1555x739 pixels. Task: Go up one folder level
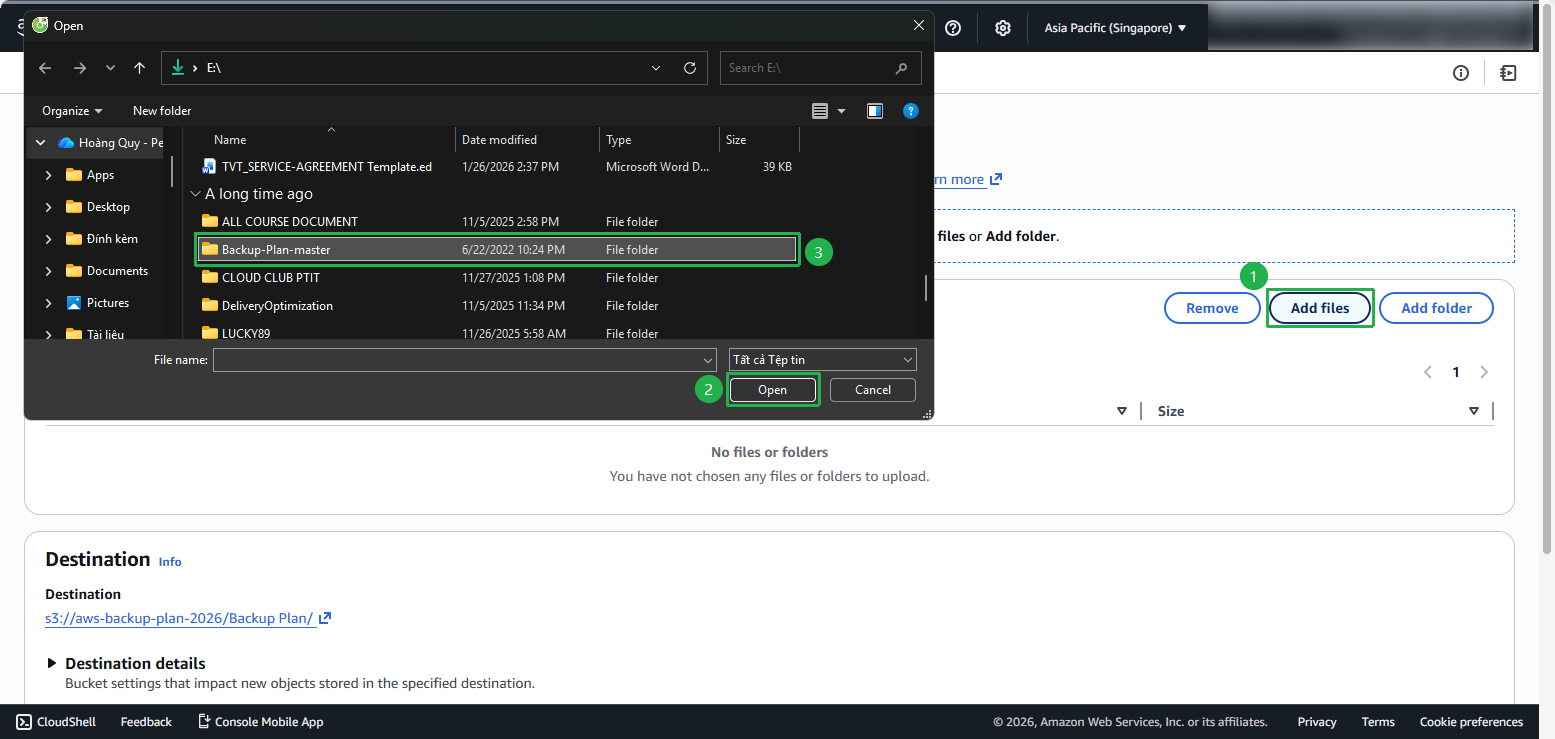(139, 68)
